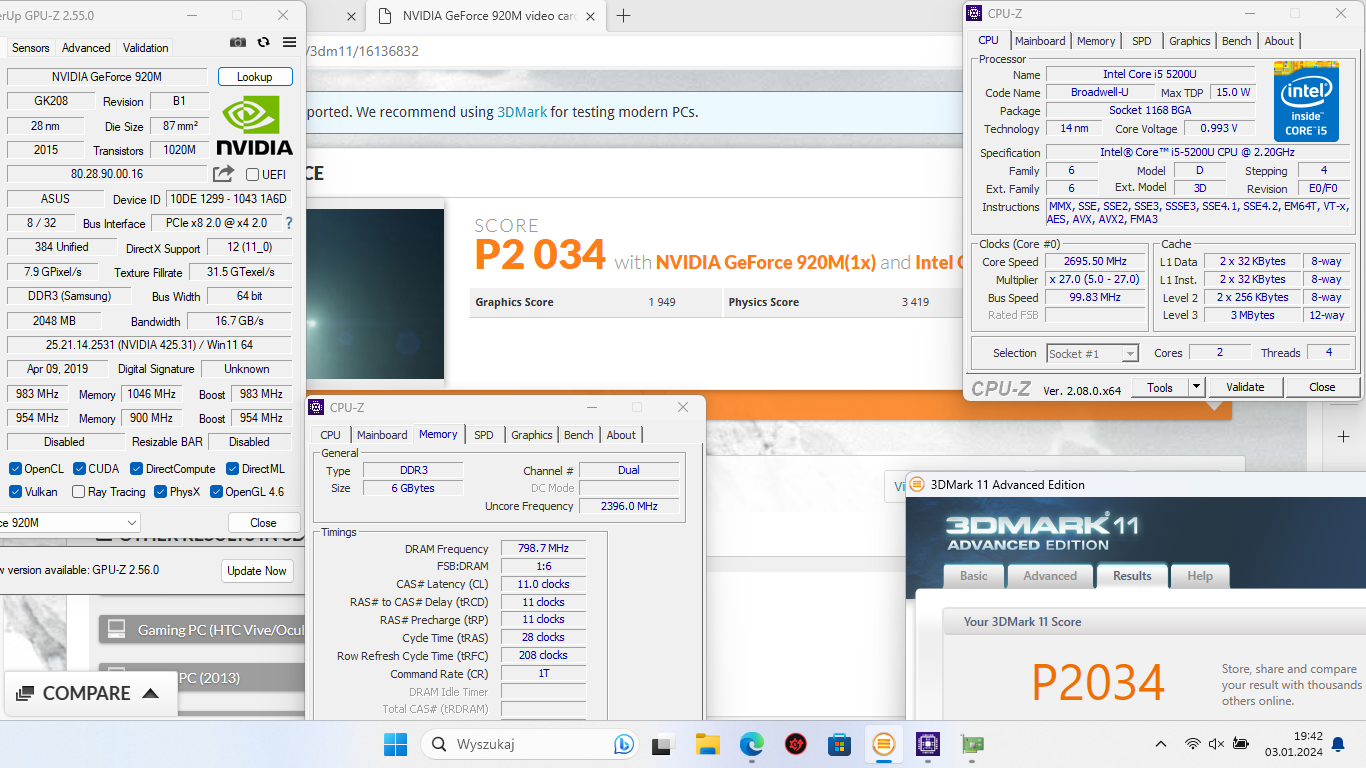Follow the 3DMark link in the banner

tap(522, 112)
